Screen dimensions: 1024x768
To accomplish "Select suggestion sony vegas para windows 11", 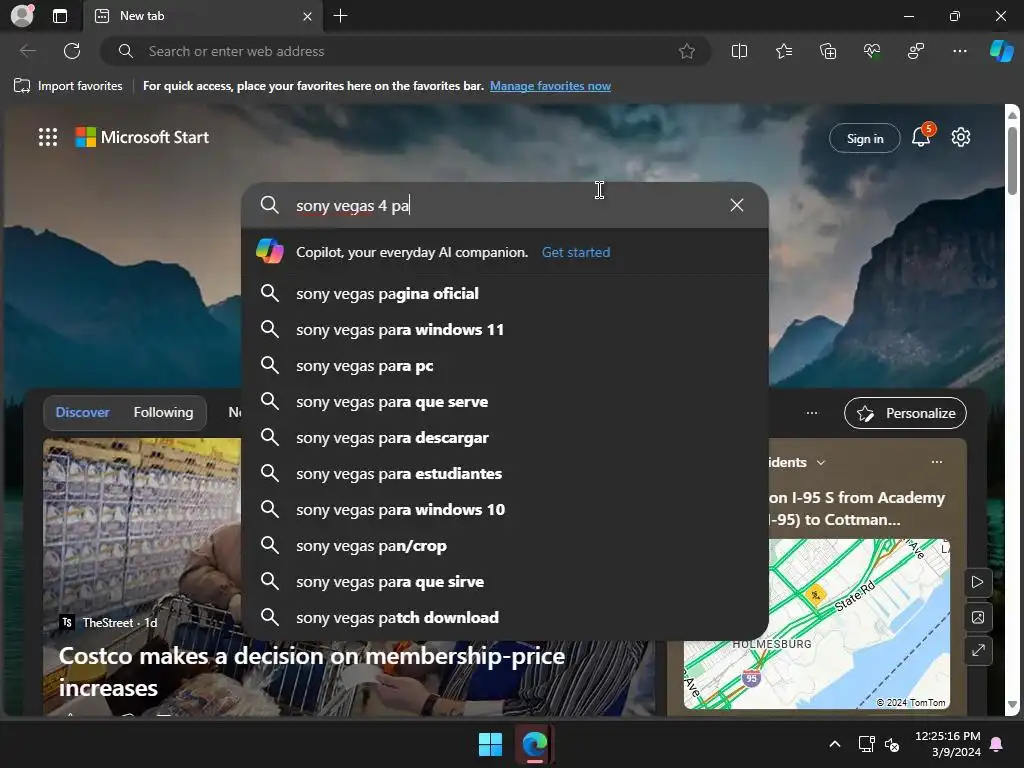I will coord(504,329).
